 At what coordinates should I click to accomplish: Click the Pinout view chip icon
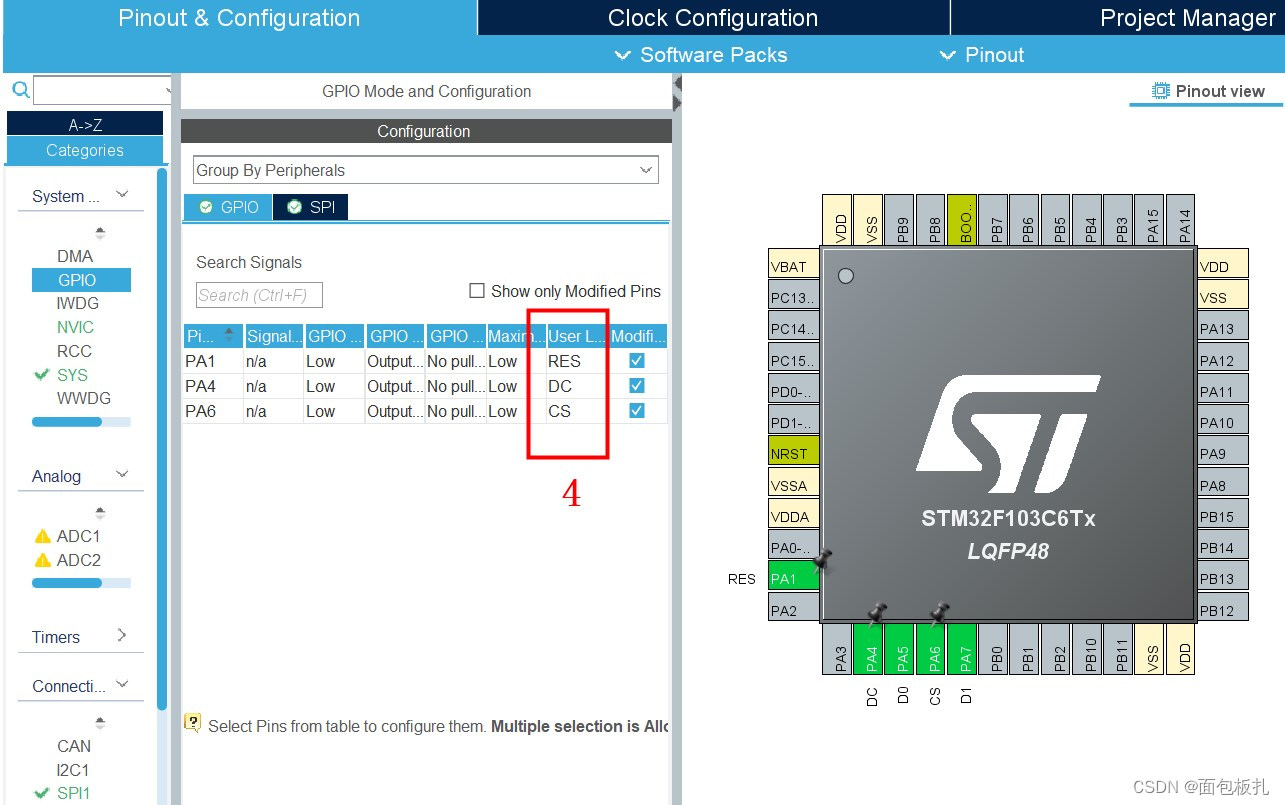(1161, 91)
